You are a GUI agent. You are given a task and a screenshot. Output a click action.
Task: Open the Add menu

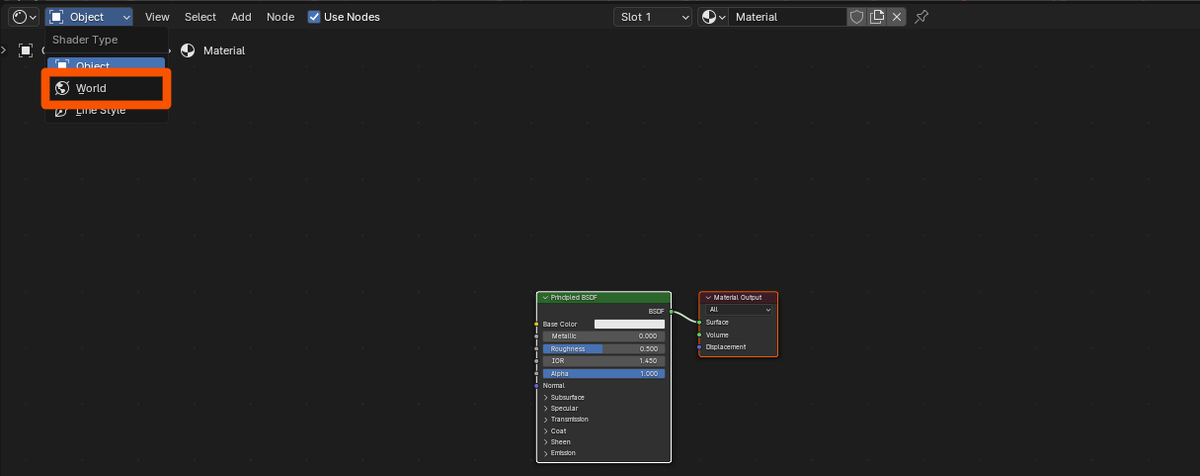pyautogui.click(x=241, y=17)
